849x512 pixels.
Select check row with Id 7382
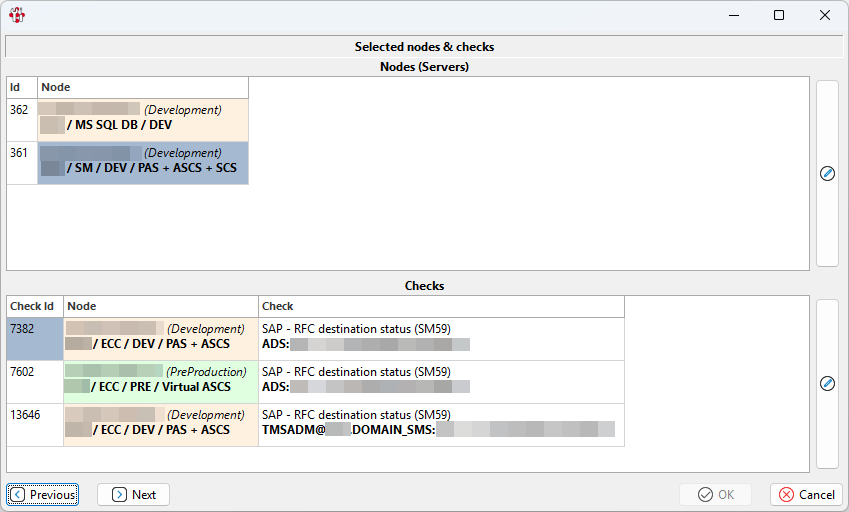tap(34, 338)
